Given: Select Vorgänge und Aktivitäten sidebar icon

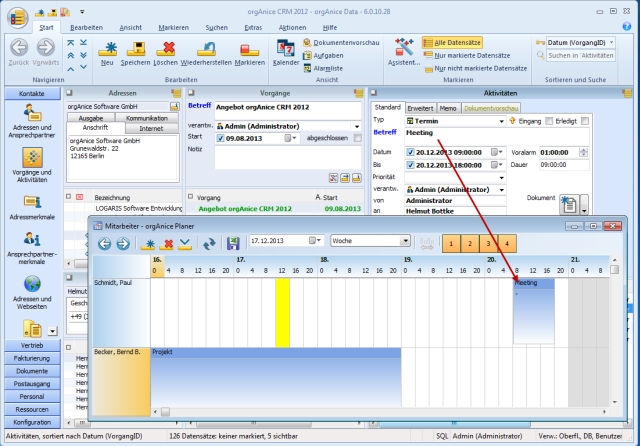Looking at the screenshot, I should (32, 158).
